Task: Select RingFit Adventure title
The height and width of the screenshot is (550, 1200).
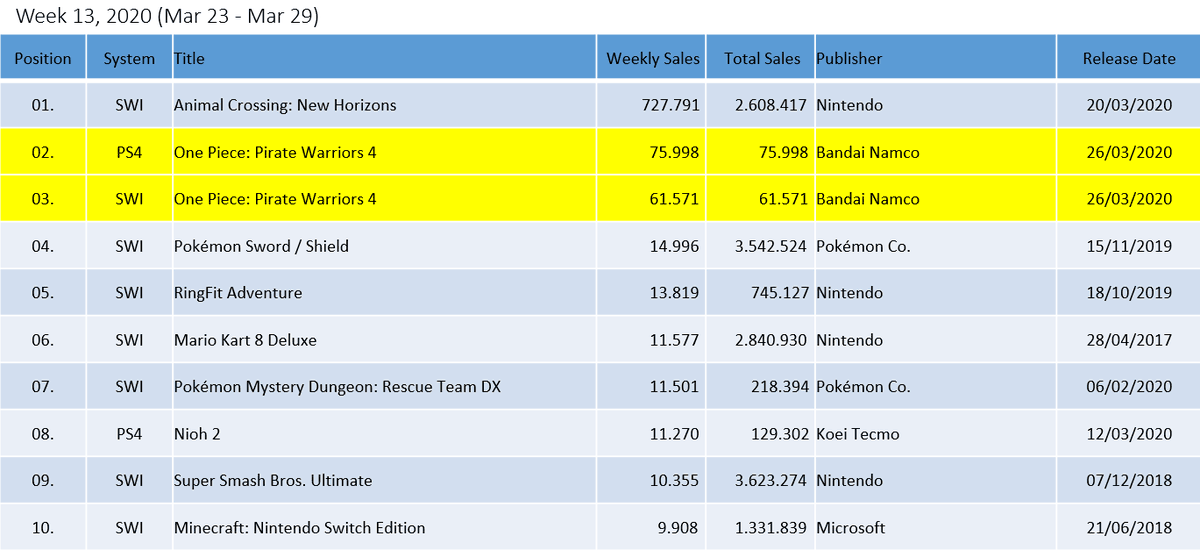Action: [x=238, y=293]
